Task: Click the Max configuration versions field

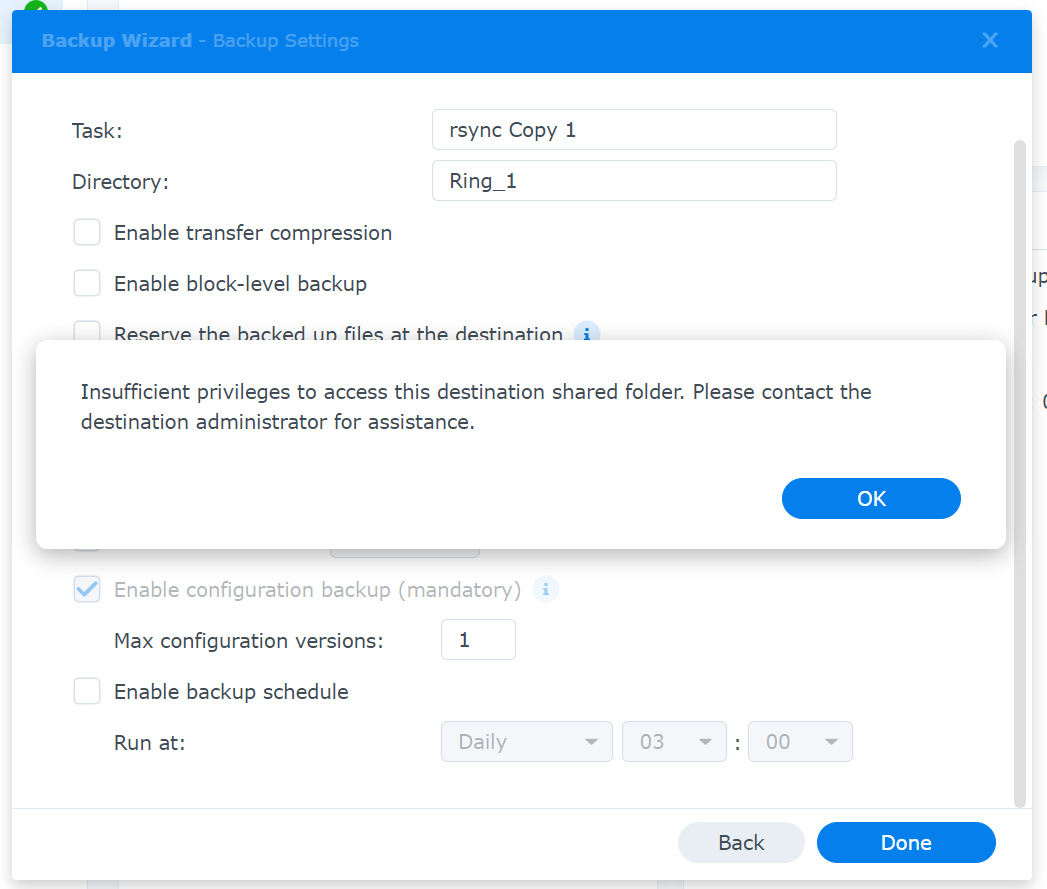Action: tap(478, 640)
